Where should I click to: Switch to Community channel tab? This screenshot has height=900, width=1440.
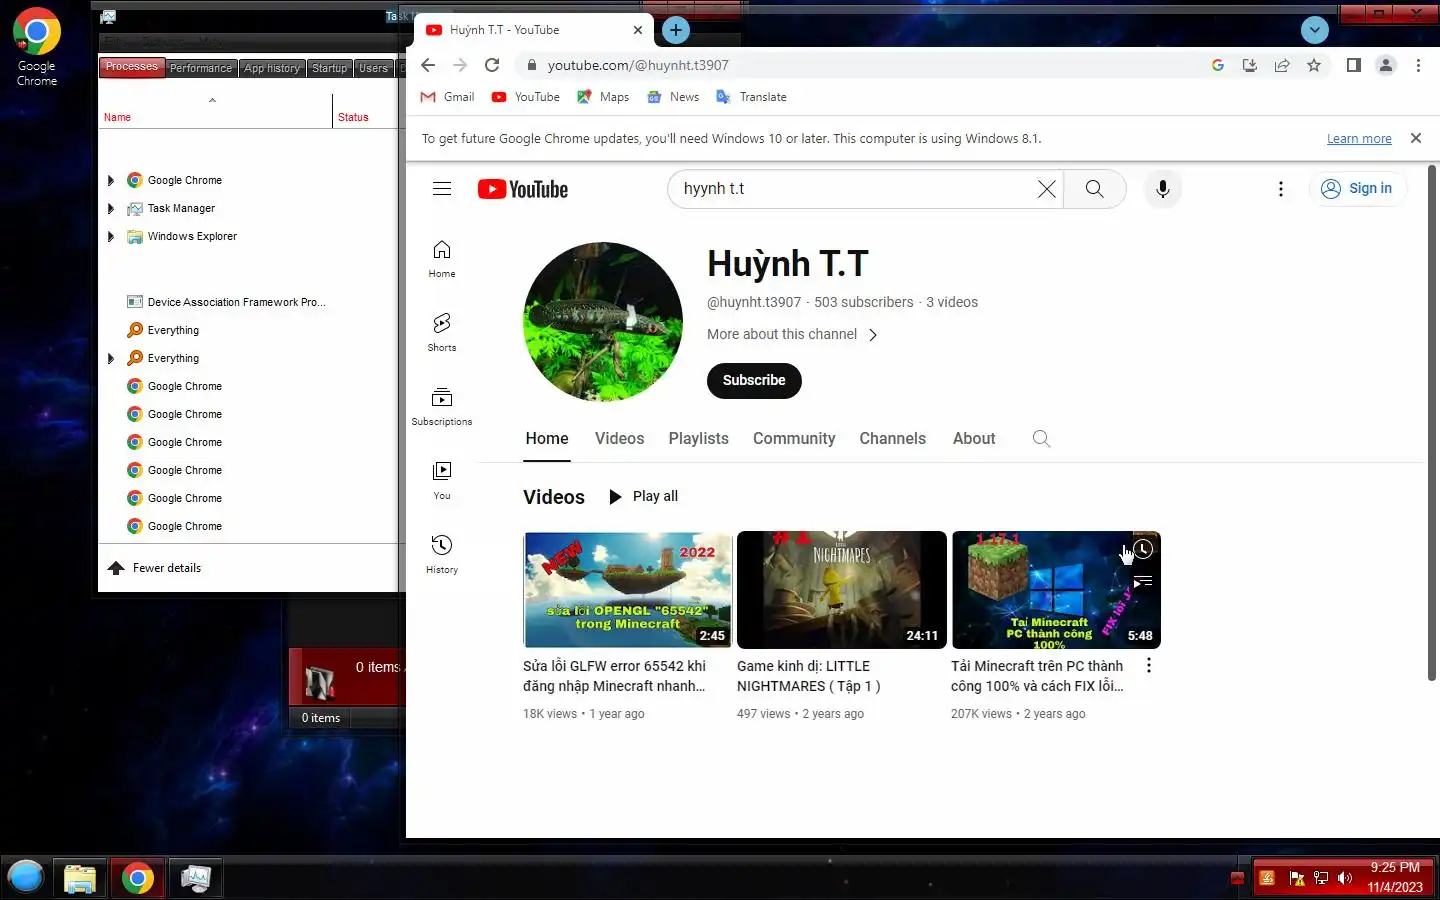(x=794, y=439)
